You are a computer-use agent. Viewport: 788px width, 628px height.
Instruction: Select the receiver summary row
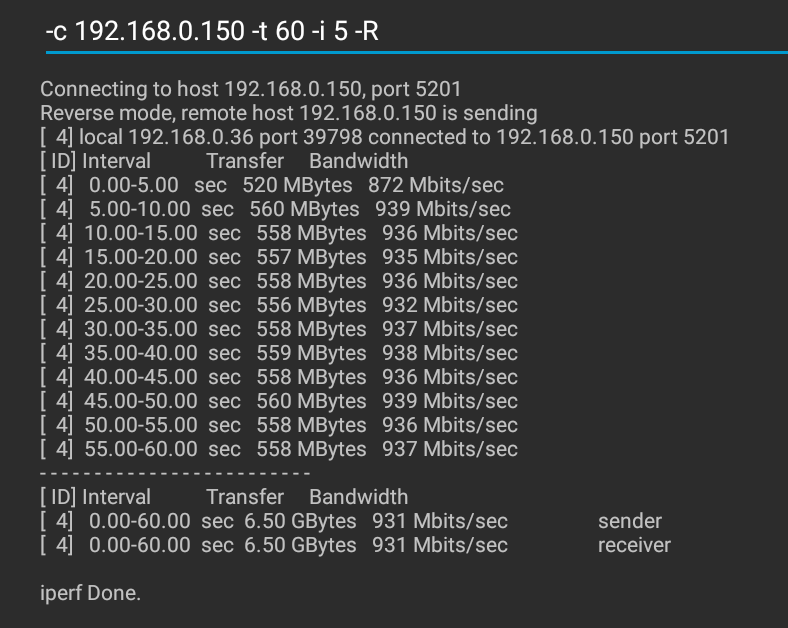355,545
